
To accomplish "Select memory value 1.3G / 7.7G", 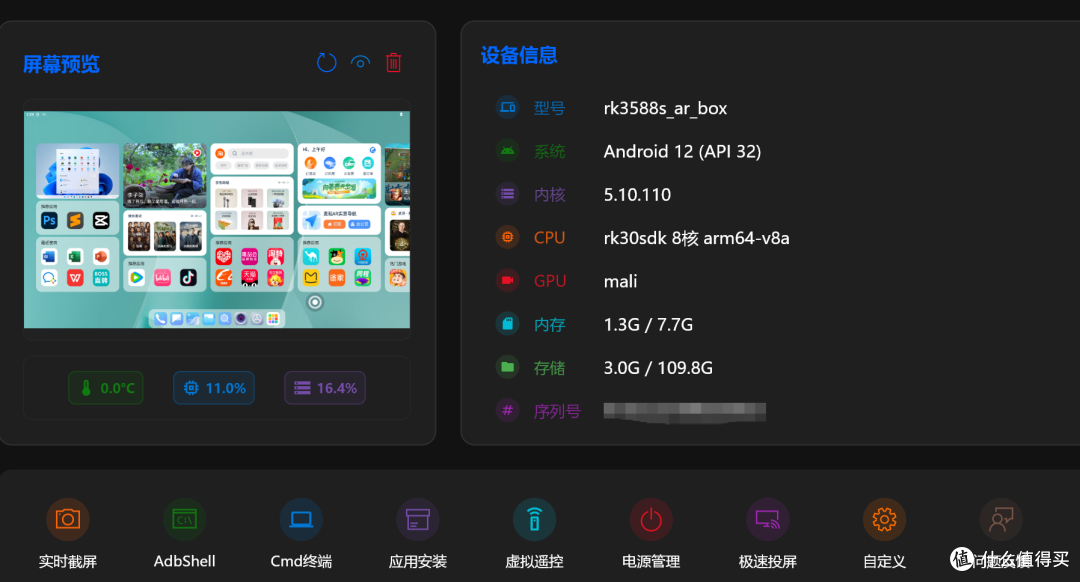I will (x=648, y=324).
